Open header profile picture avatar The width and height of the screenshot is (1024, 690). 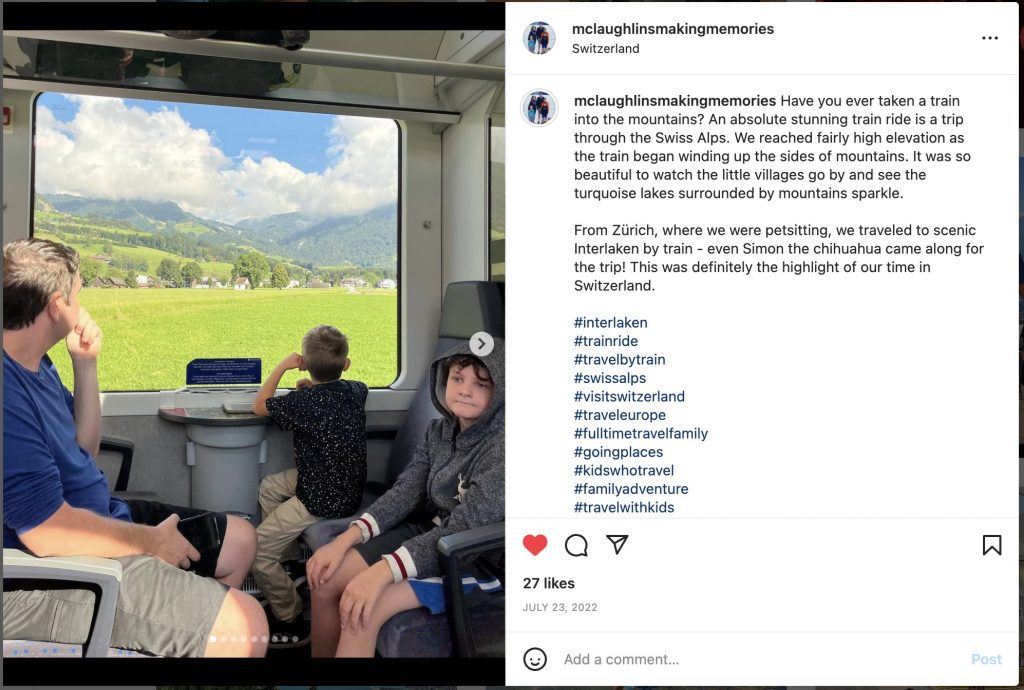(x=539, y=38)
